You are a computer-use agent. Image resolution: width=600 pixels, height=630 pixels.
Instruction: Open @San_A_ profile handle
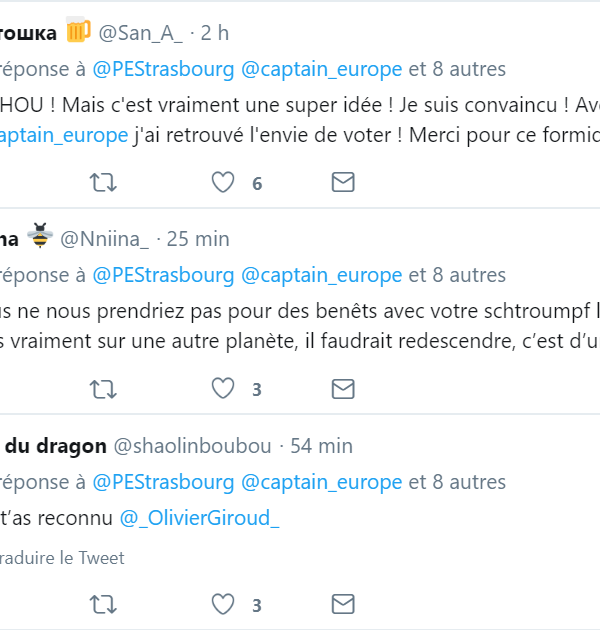click(x=140, y=33)
